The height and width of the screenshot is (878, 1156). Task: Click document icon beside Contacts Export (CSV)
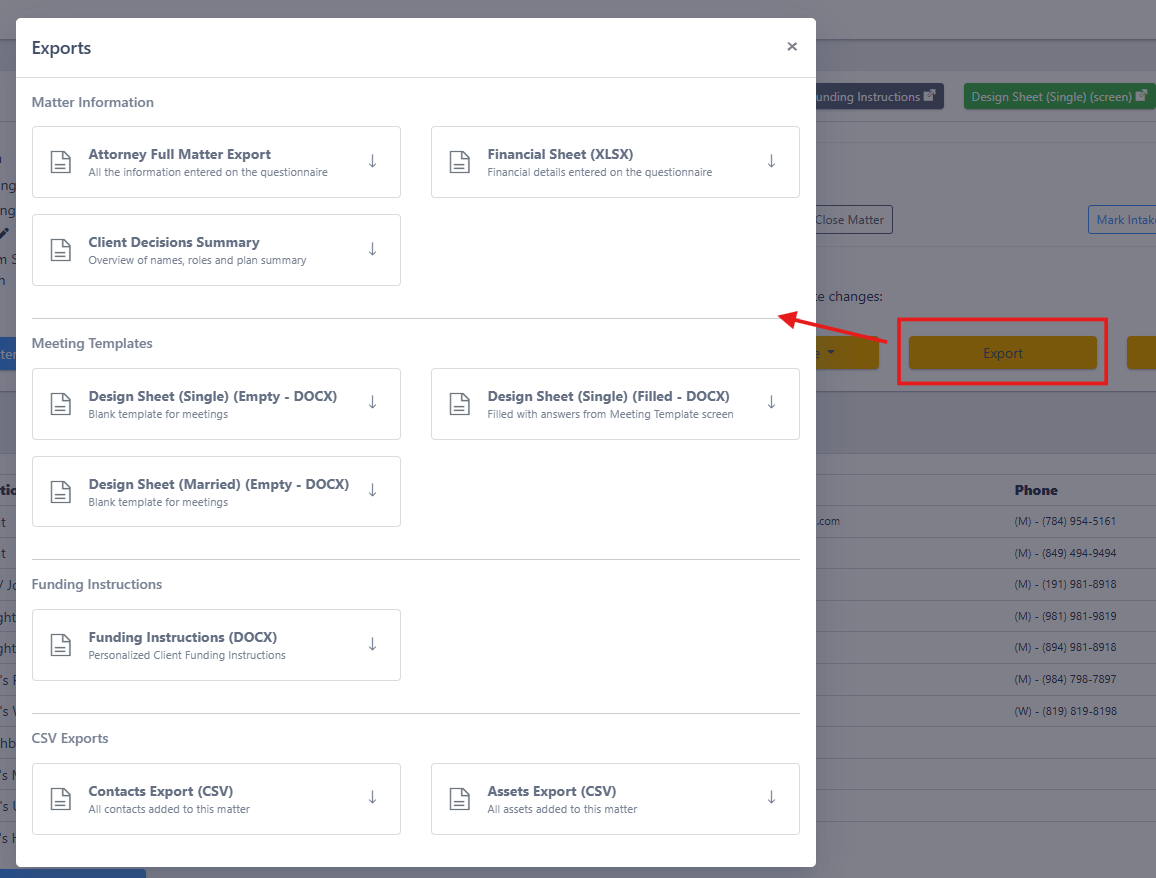(x=60, y=799)
